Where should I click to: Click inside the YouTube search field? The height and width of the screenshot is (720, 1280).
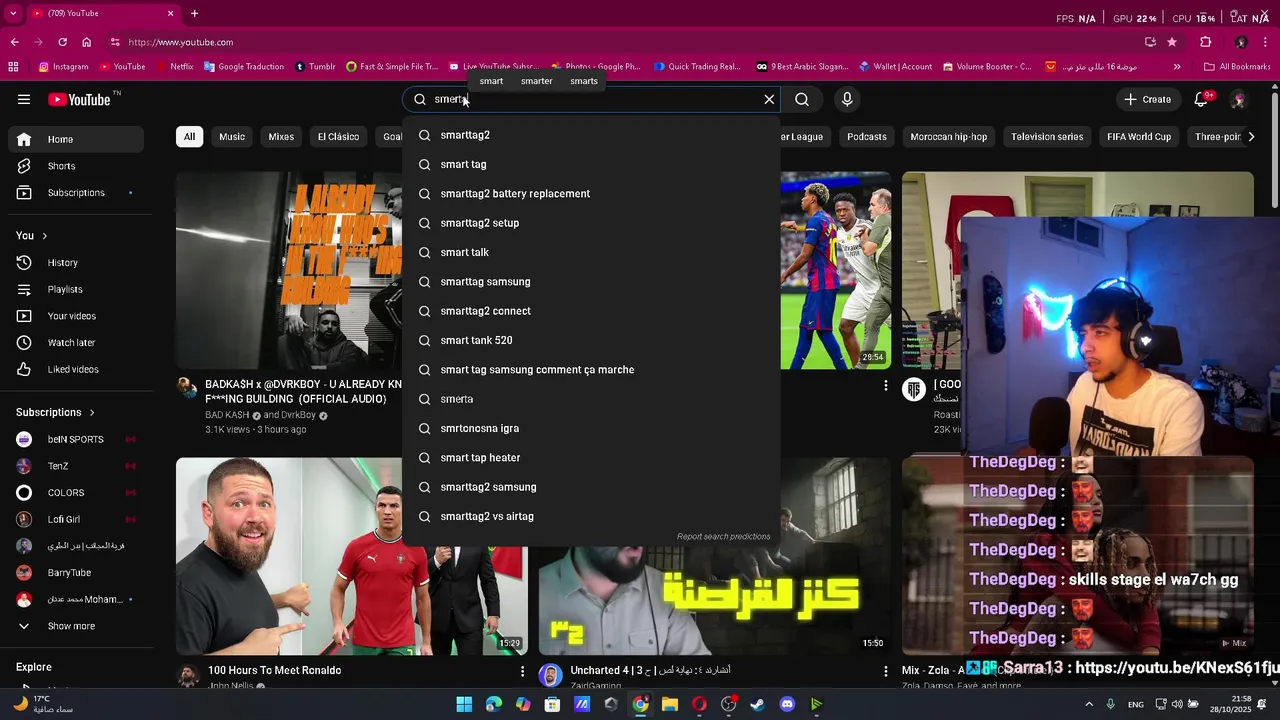pyautogui.click(x=590, y=99)
